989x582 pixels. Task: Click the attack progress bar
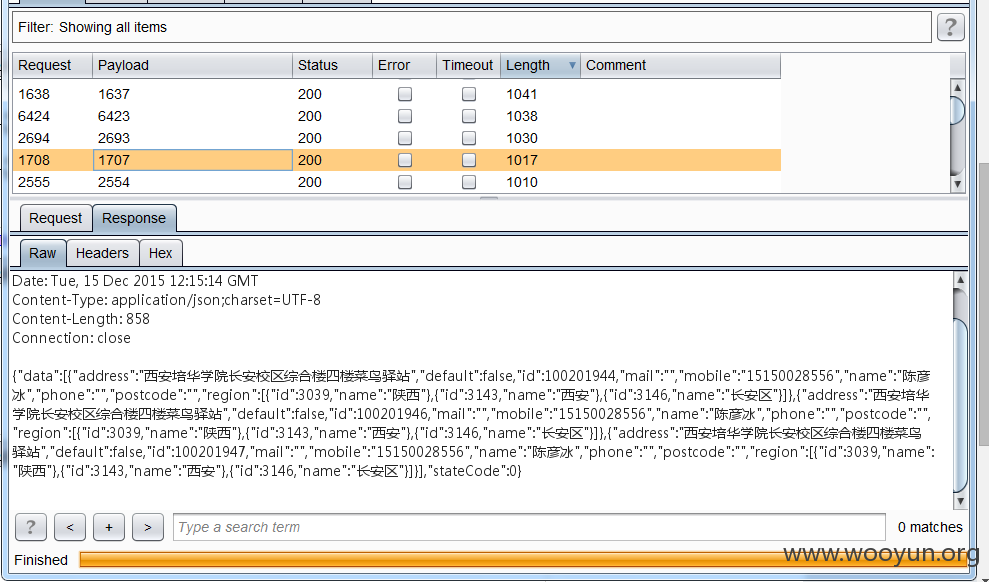pos(524,559)
